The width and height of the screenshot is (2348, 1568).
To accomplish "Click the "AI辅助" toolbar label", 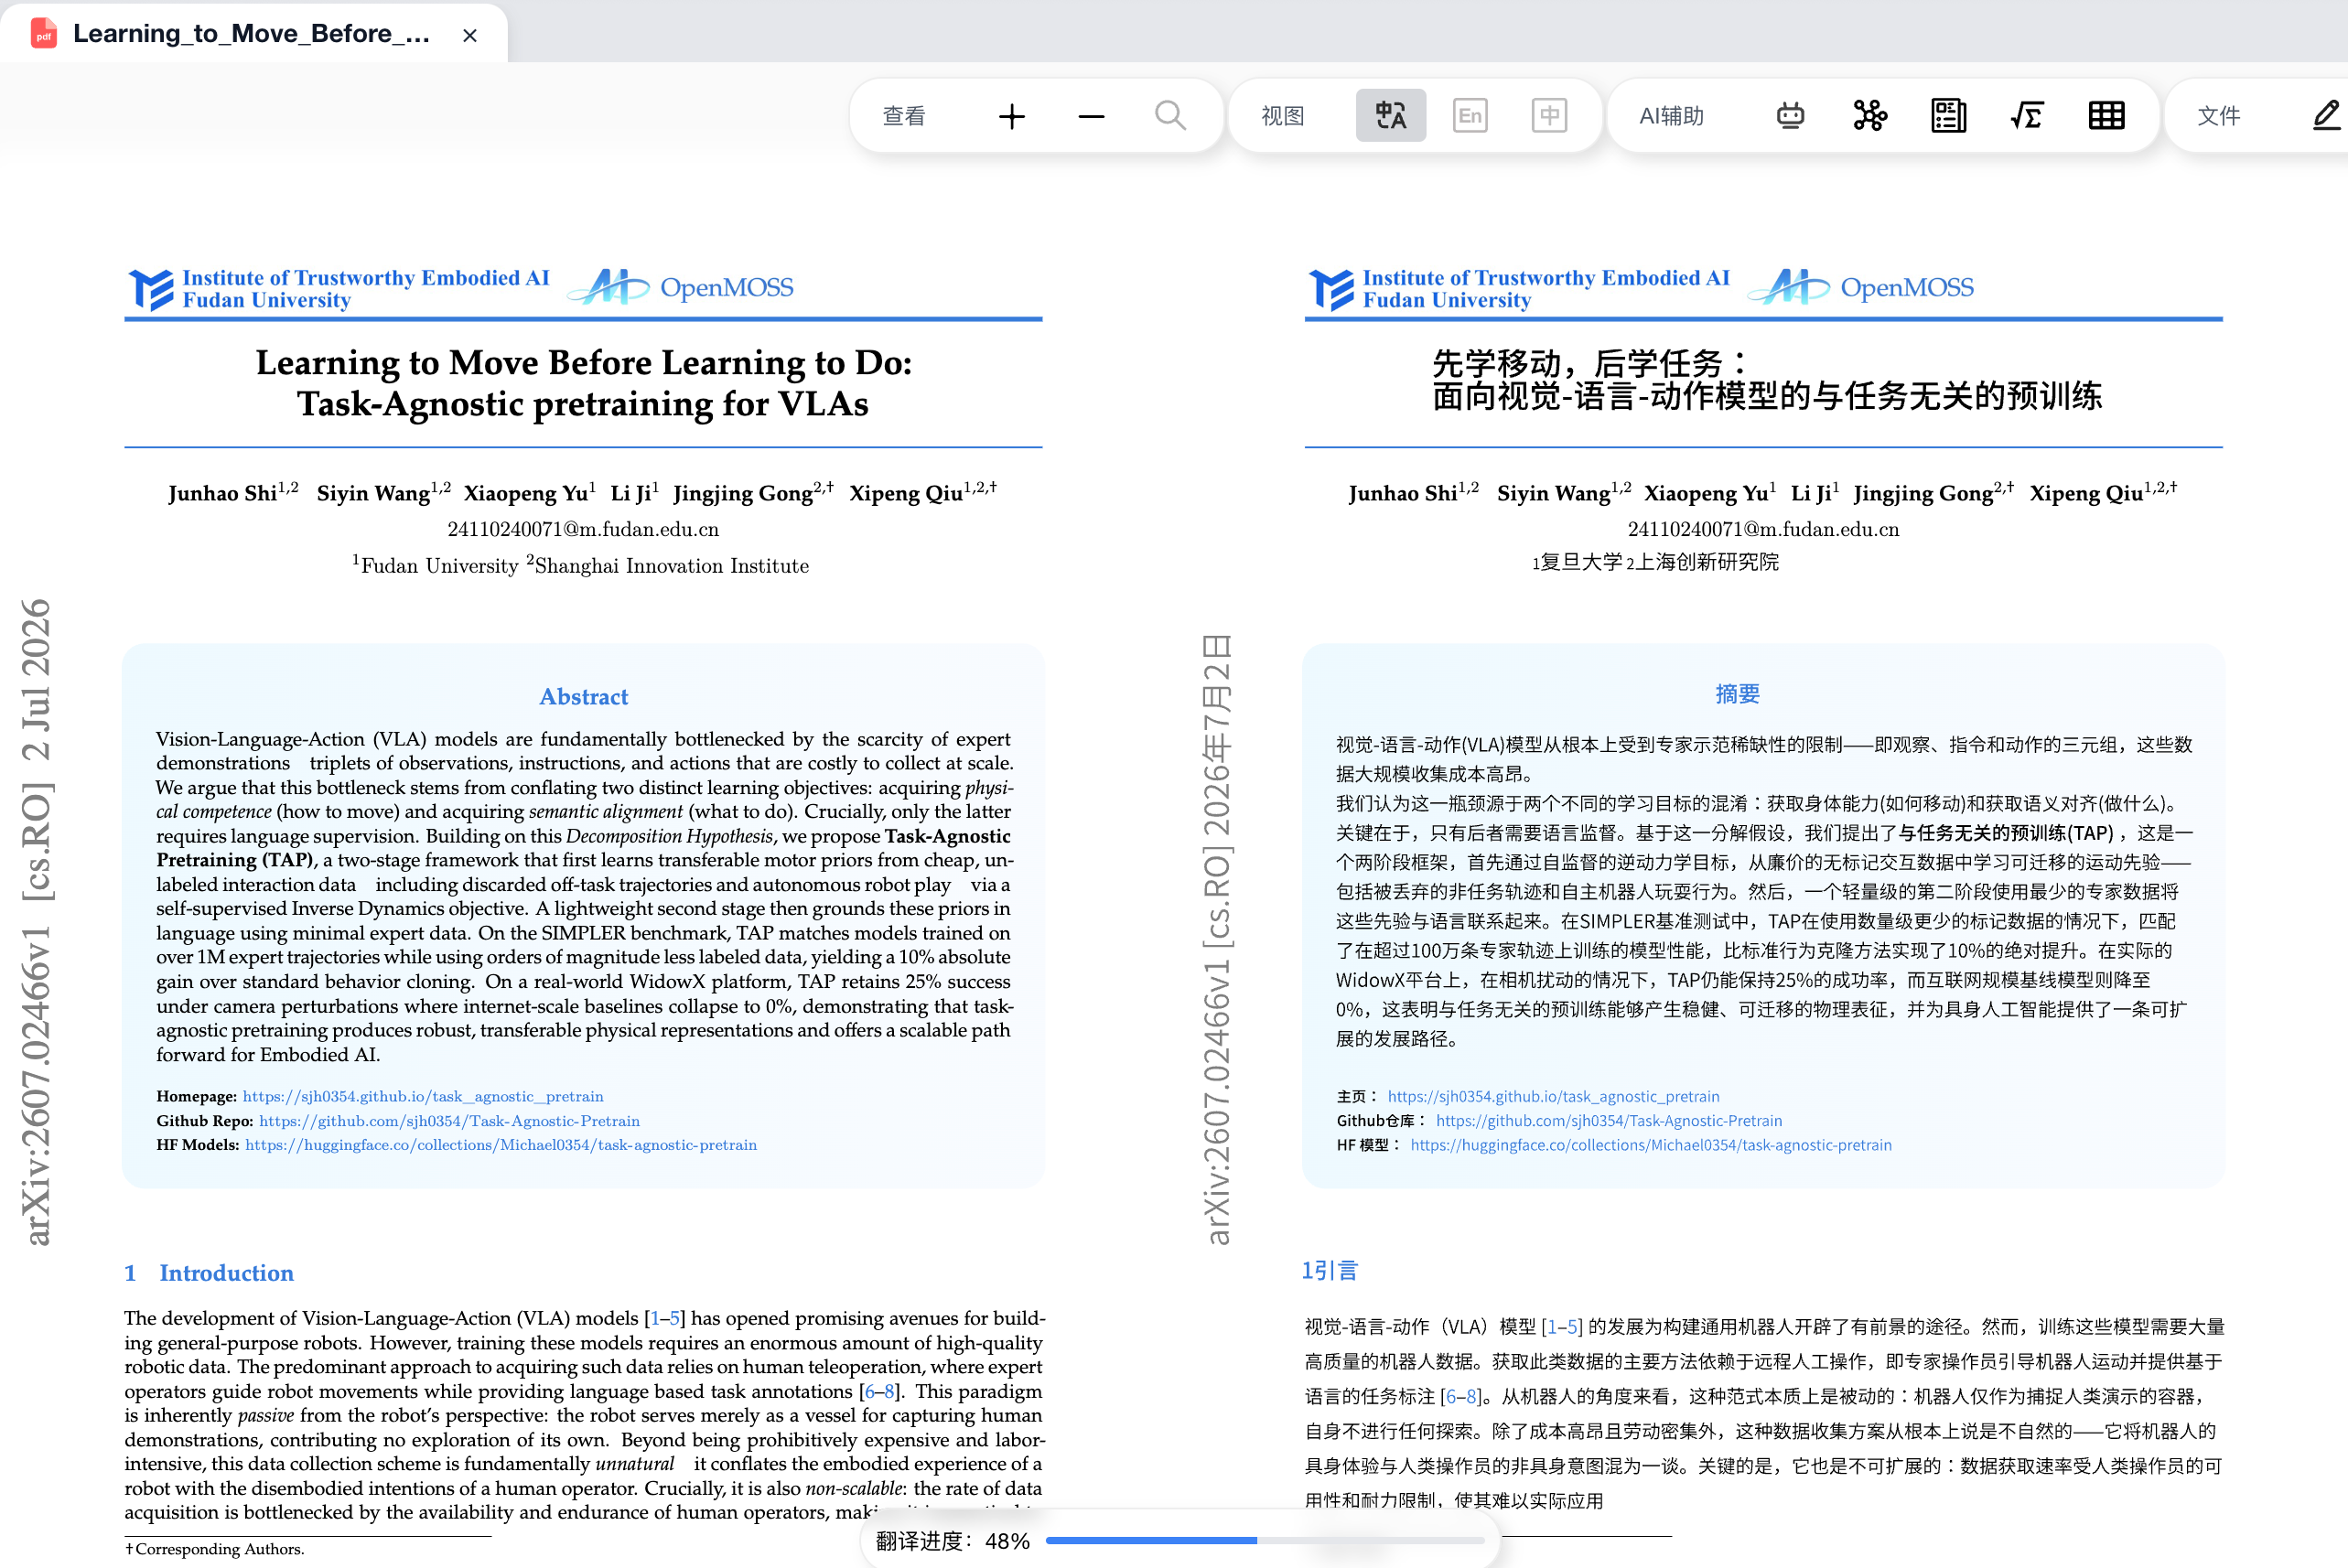I will (x=1671, y=116).
